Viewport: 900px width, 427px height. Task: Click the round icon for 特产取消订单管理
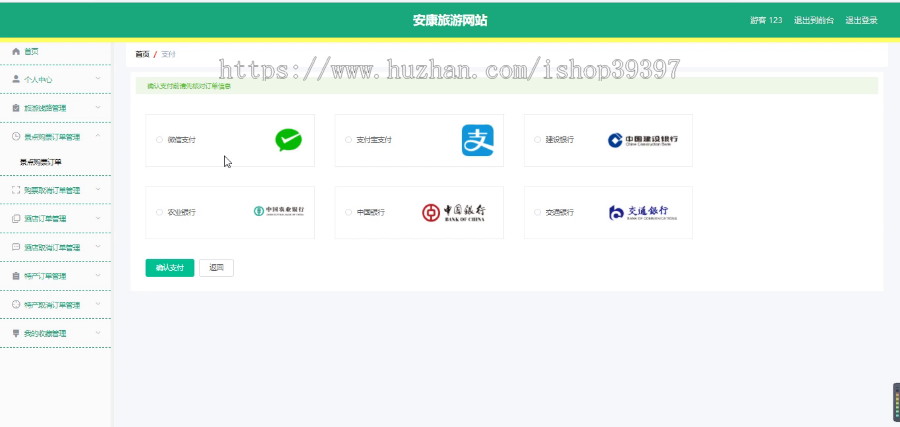16,305
